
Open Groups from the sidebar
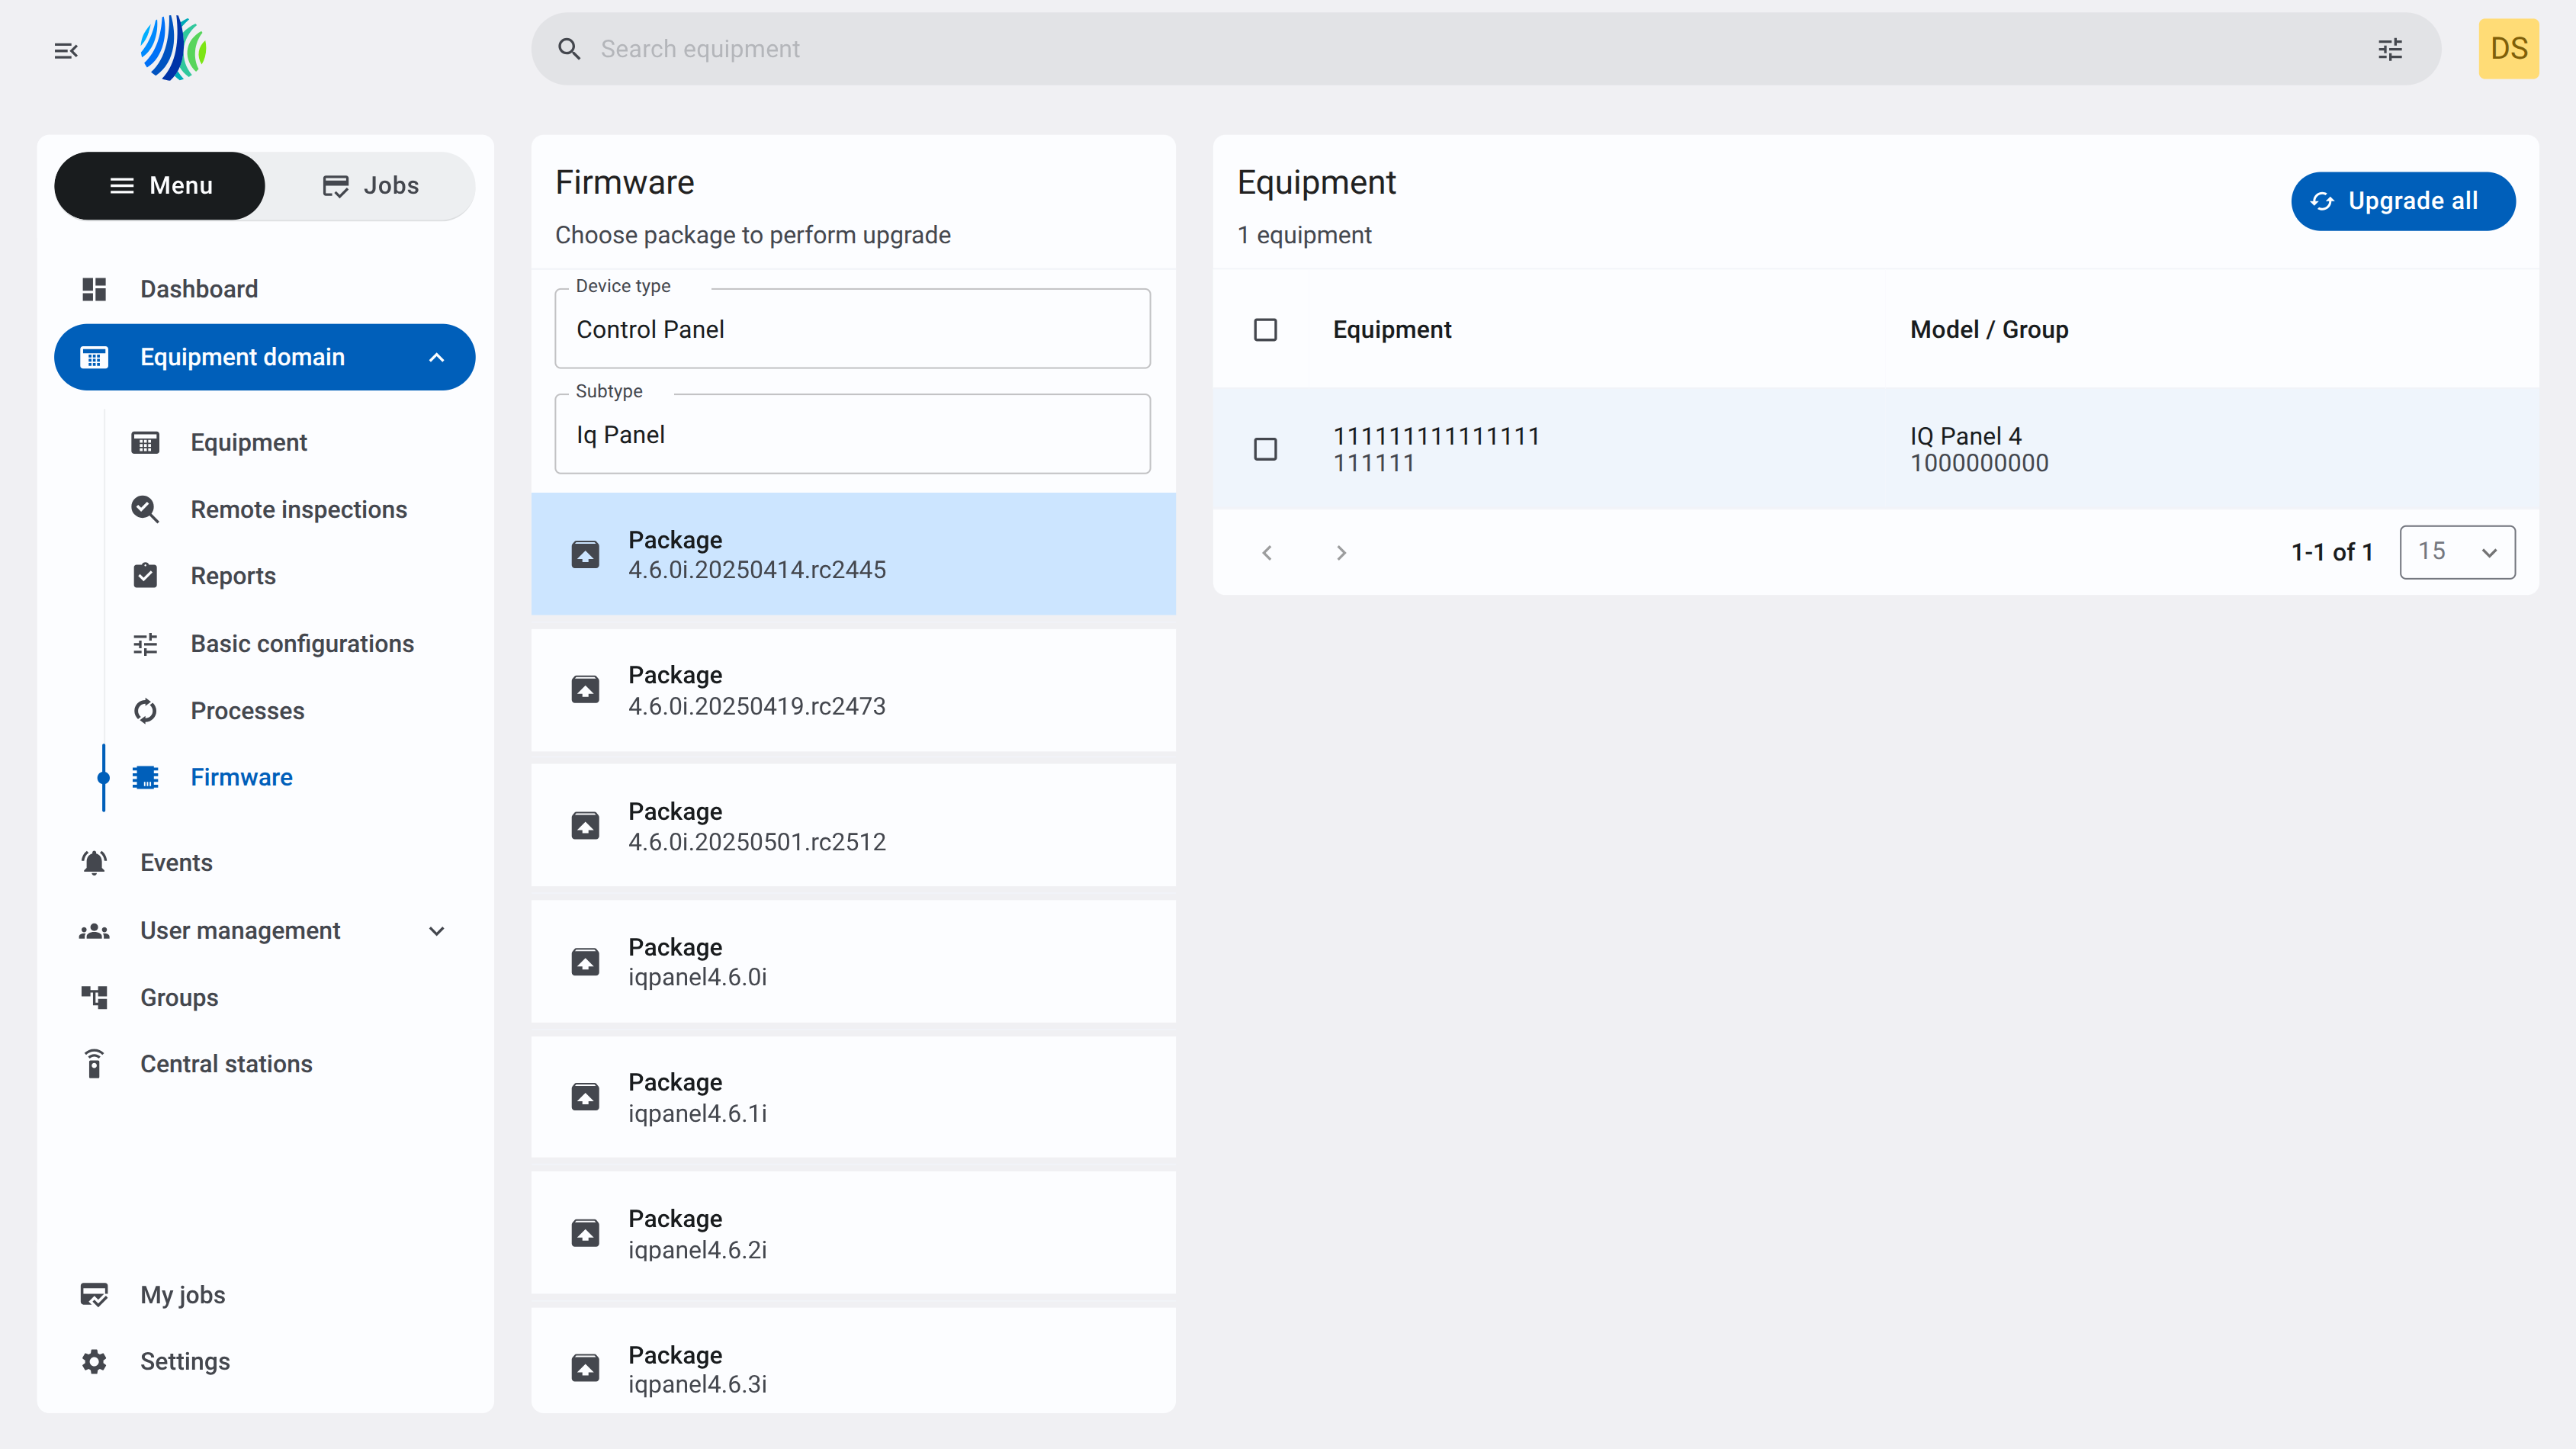click(264, 997)
